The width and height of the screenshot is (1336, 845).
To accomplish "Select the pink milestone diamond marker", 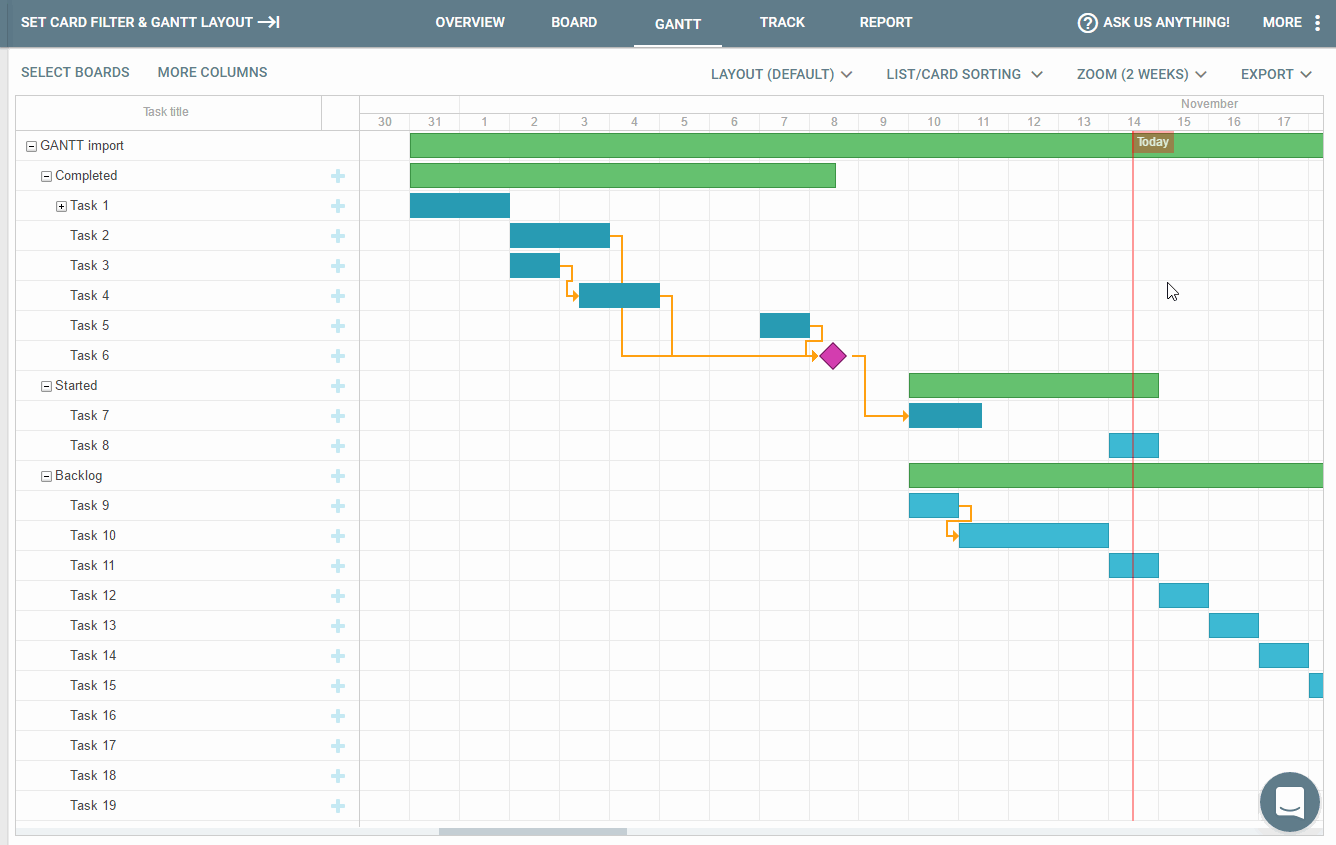I will (x=832, y=356).
